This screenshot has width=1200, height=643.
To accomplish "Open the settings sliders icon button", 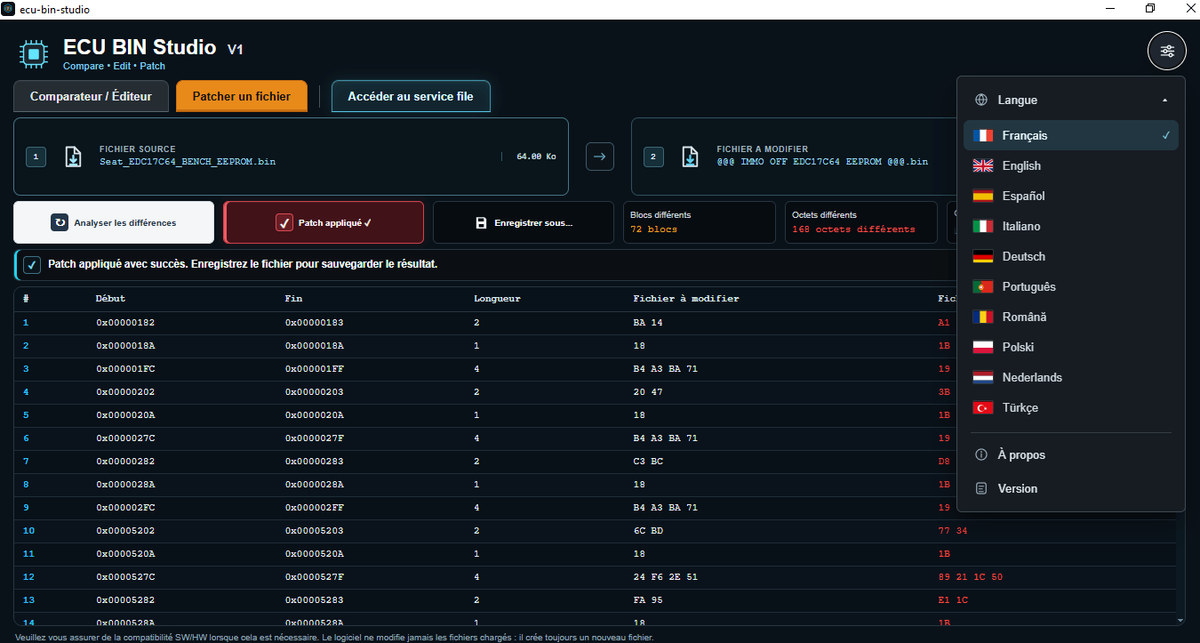I will pyautogui.click(x=1167, y=51).
